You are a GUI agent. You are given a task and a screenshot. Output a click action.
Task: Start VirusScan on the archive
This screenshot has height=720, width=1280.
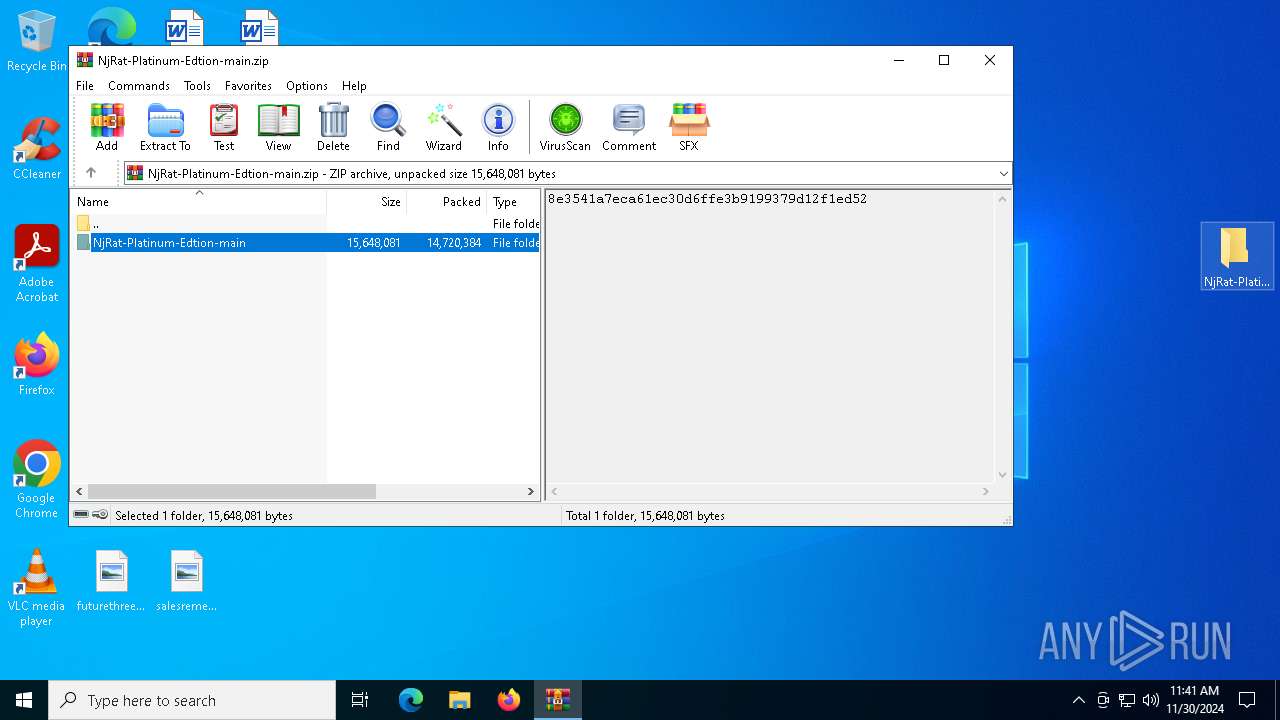coord(565,127)
